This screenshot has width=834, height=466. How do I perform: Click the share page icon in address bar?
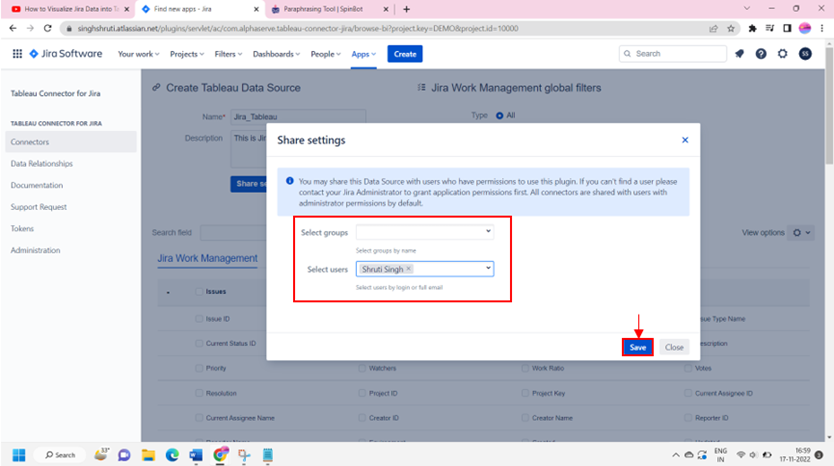714,28
